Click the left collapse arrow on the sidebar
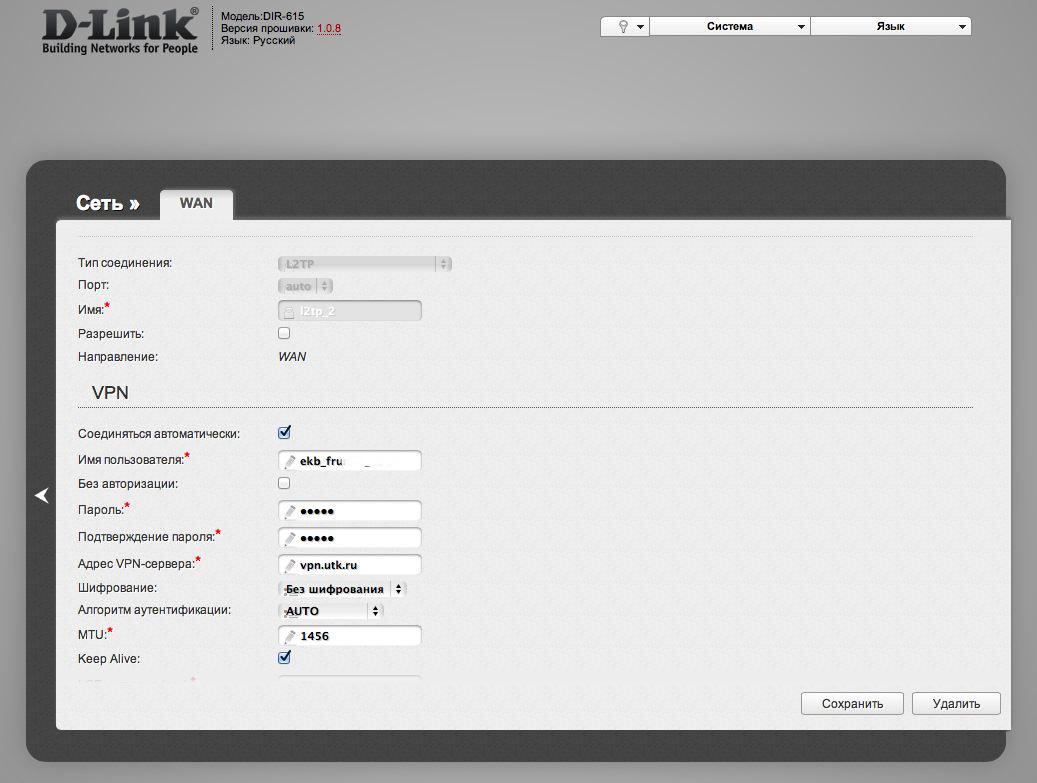The image size is (1037, 783). point(42,495)
